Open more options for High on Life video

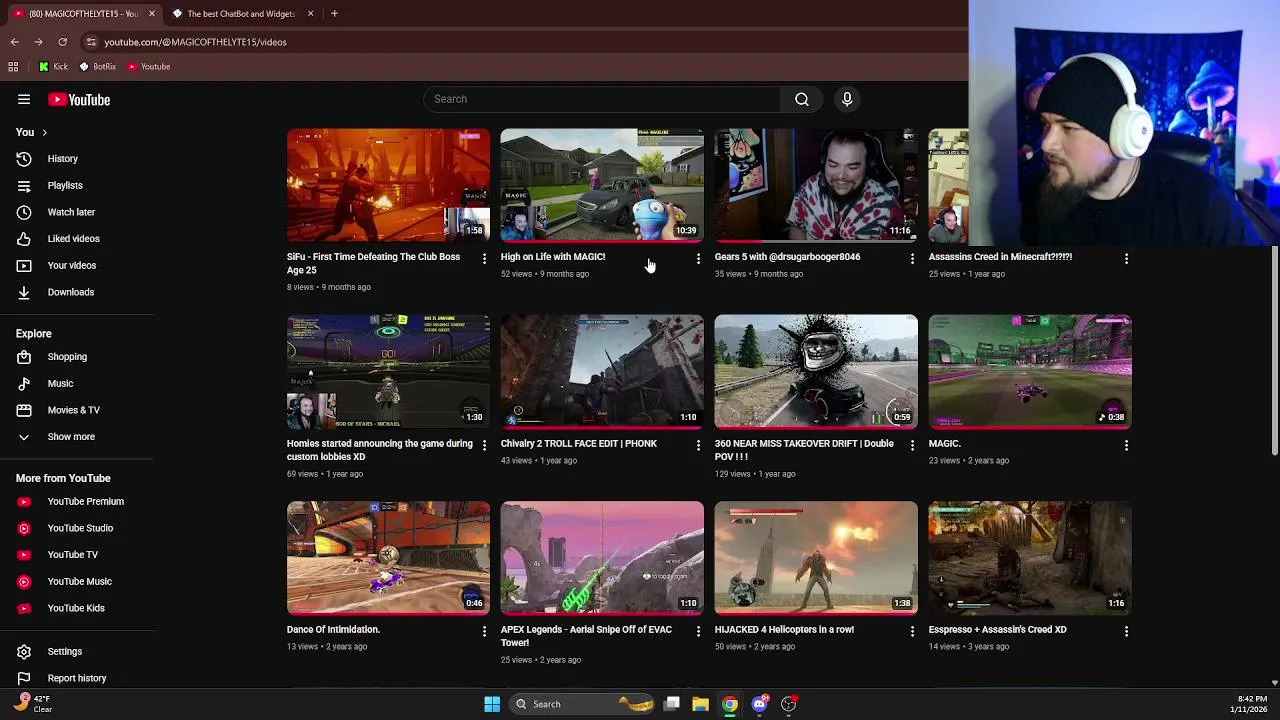[x=698, y=258]
